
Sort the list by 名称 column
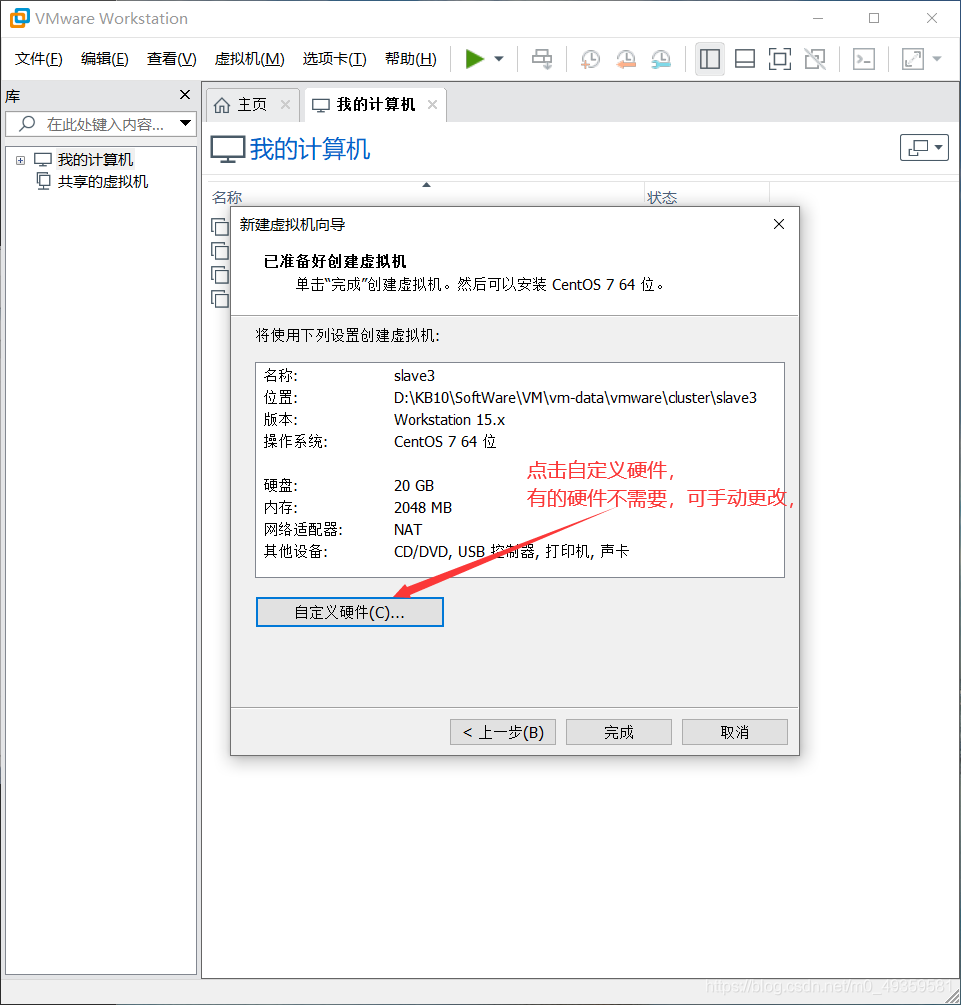(227, 197)
